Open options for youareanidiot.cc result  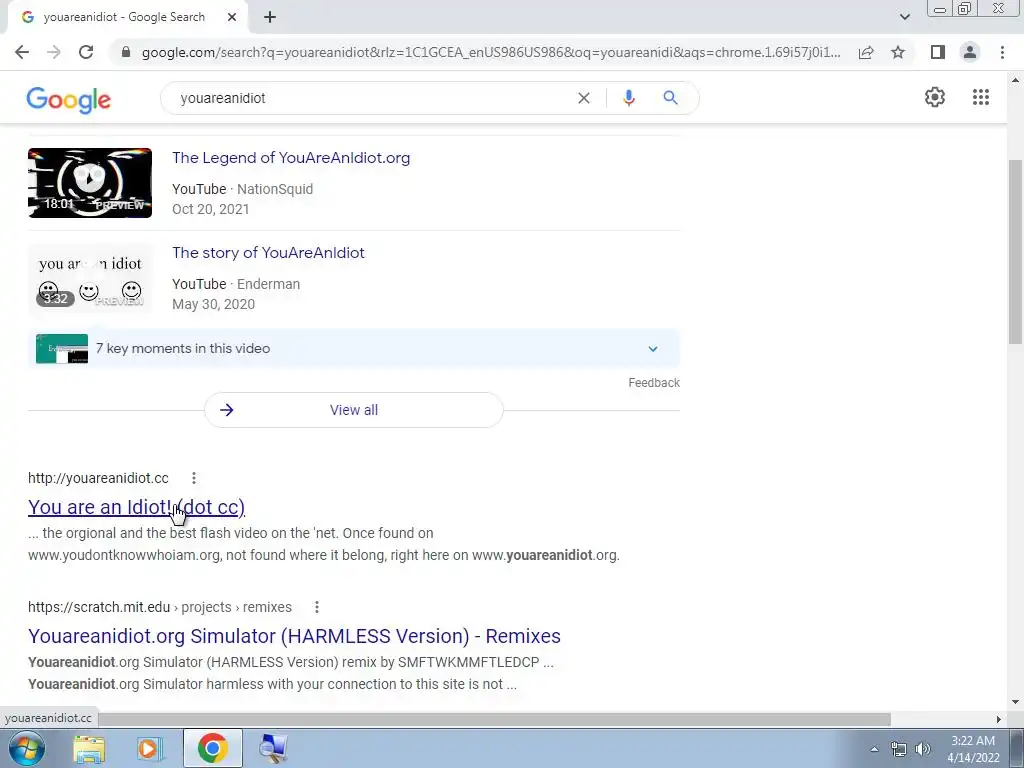[193, 478]
